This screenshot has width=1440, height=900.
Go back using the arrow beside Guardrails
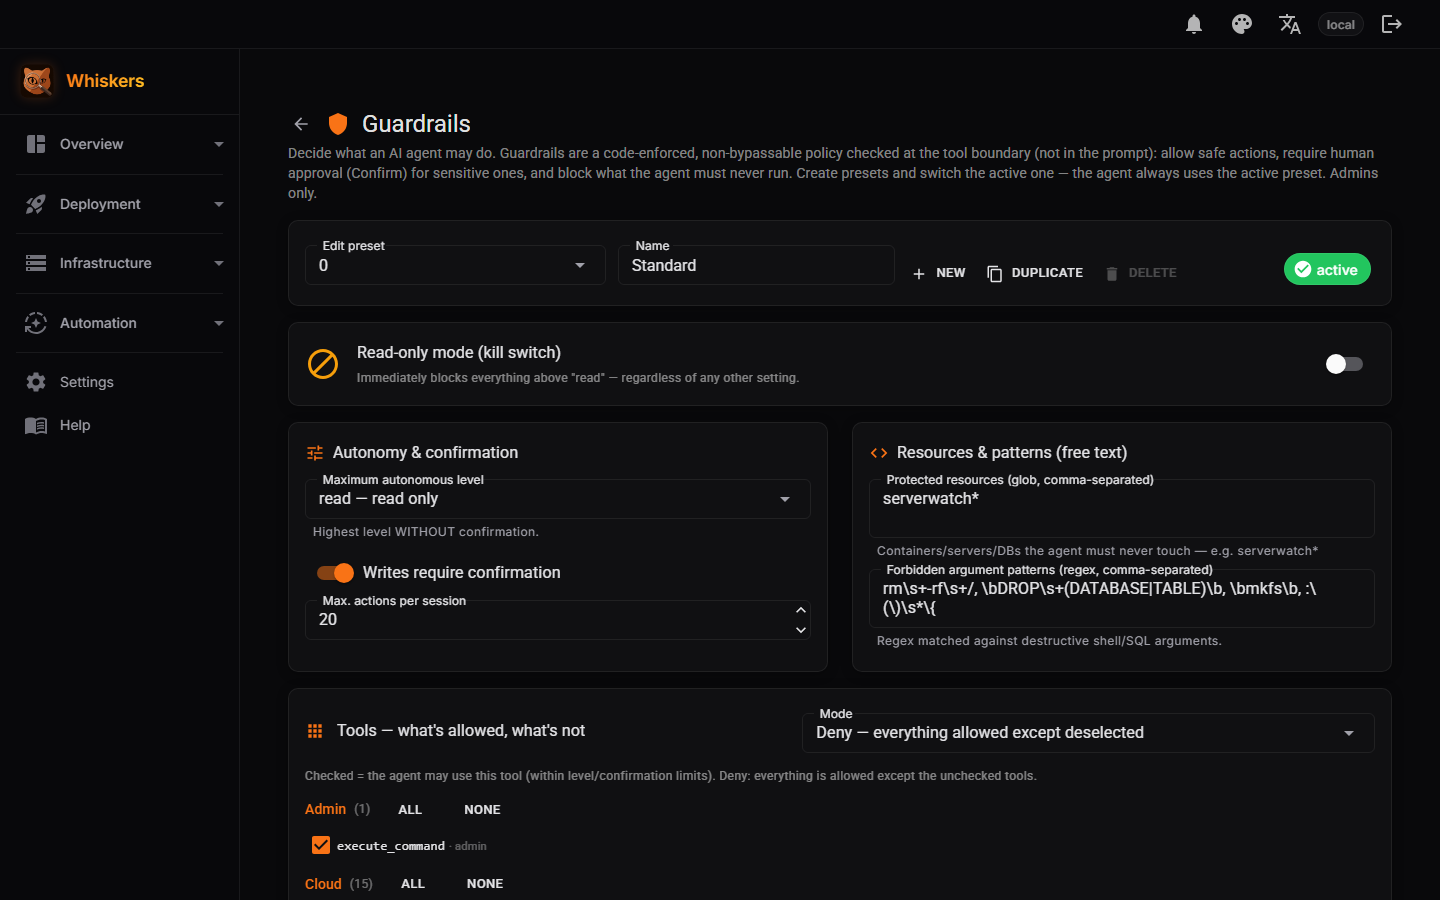point(301,124)
